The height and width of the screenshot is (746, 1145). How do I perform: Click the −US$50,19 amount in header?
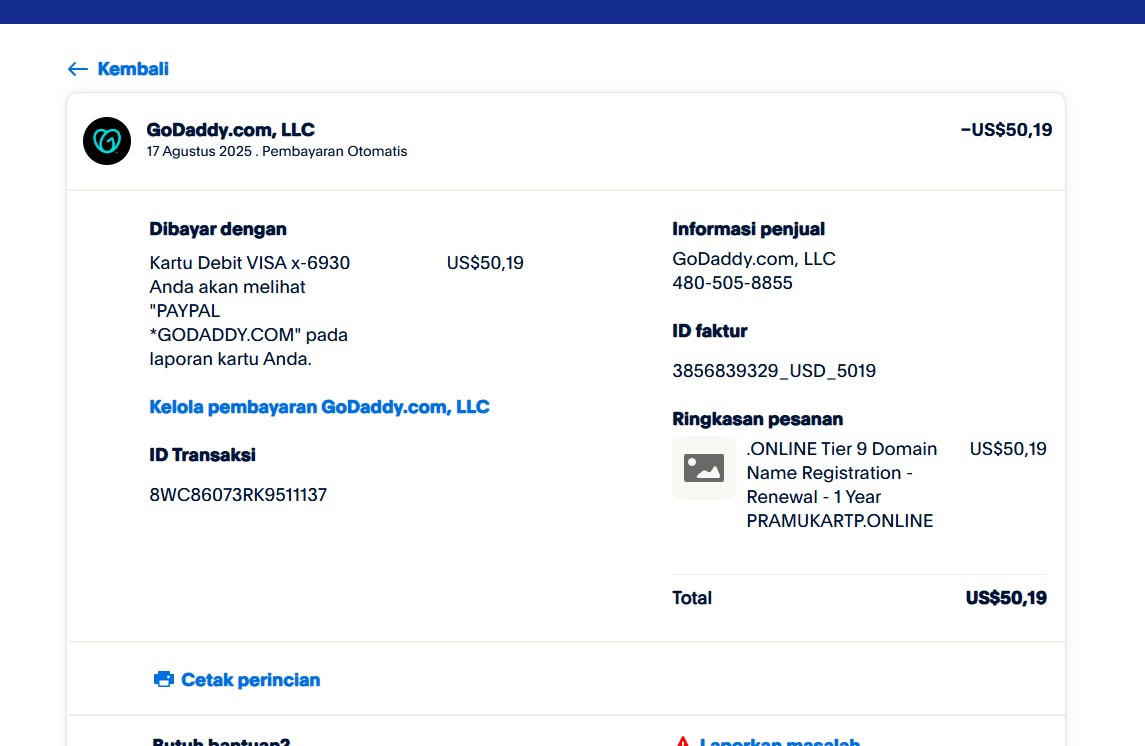point(1006,130)
